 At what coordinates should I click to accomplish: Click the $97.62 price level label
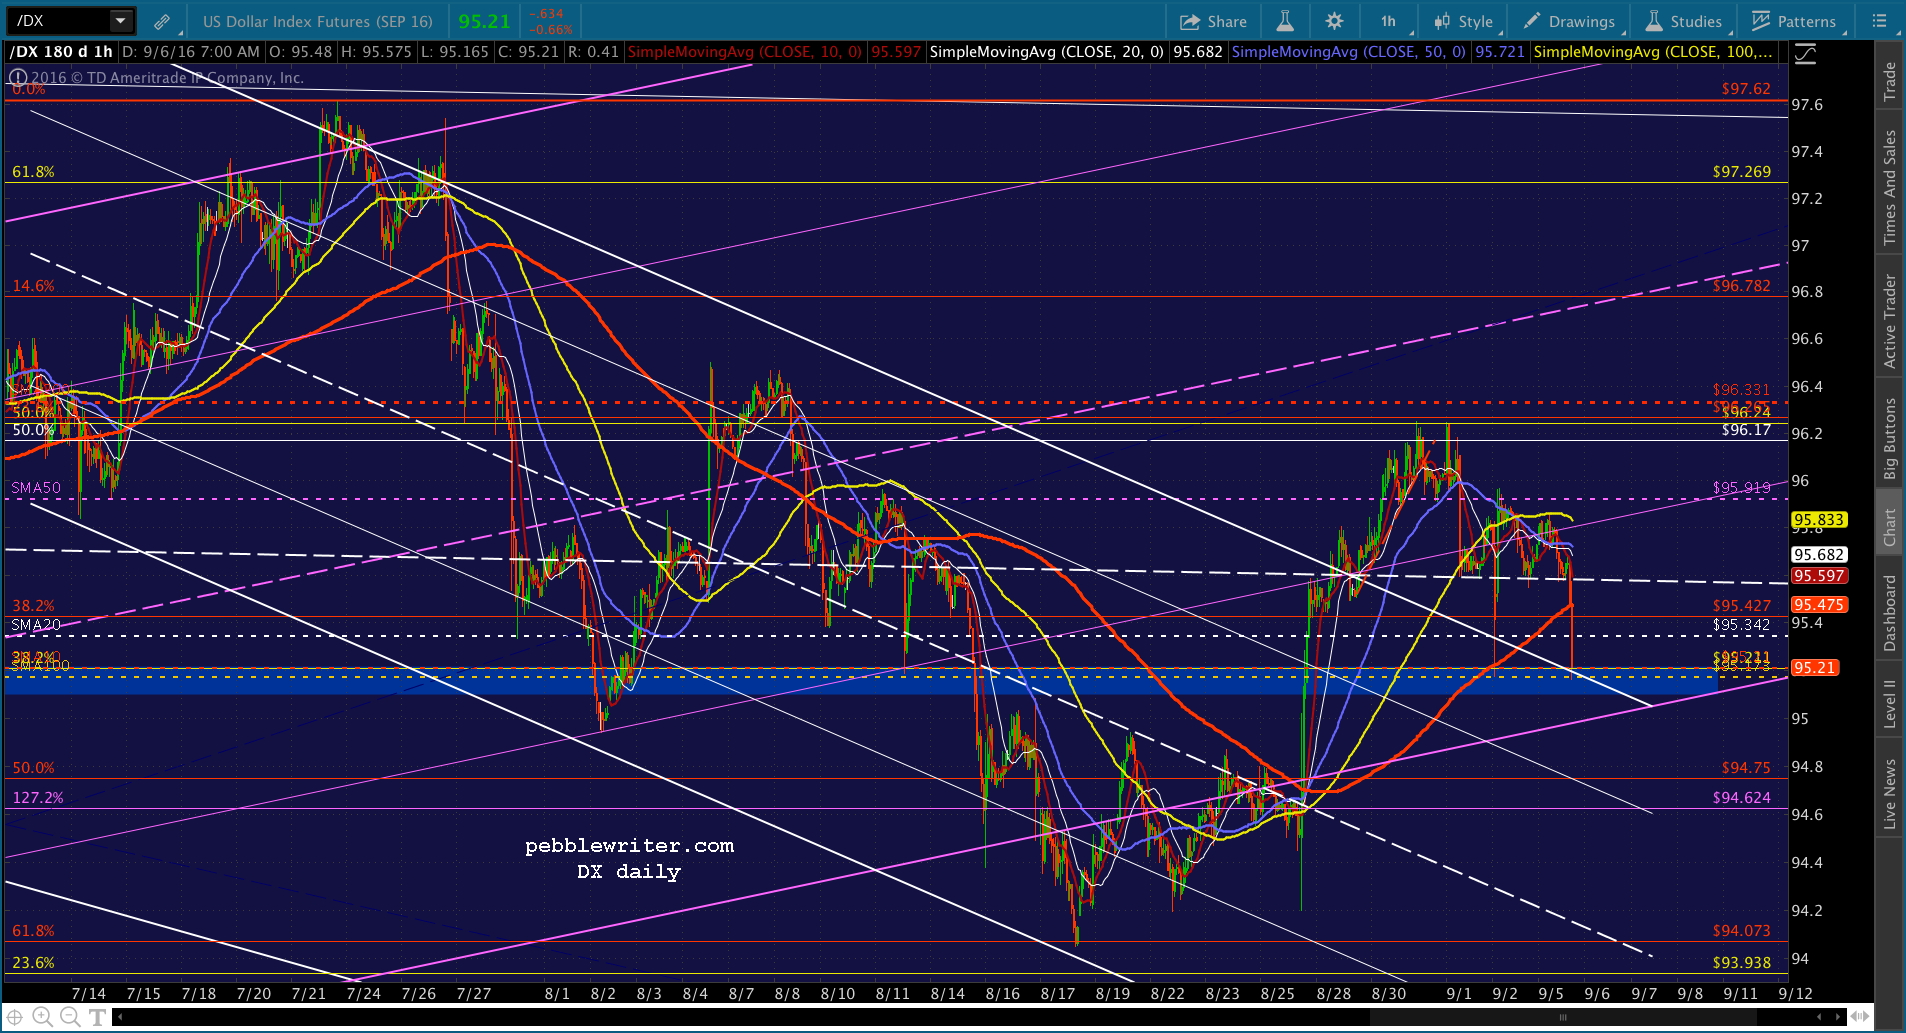[x=1746, y=89]
